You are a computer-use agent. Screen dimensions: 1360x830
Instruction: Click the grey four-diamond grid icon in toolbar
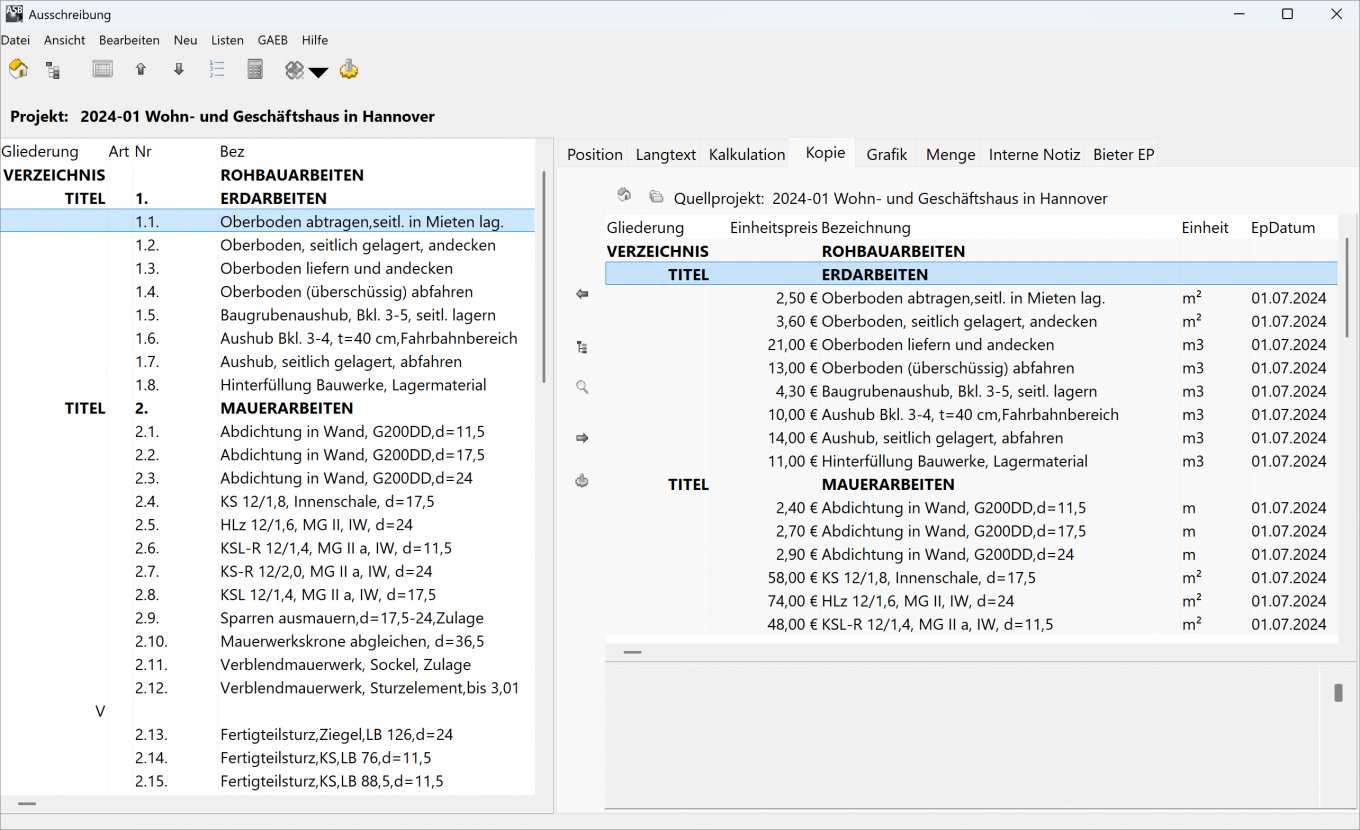click(x=294, y=70)
